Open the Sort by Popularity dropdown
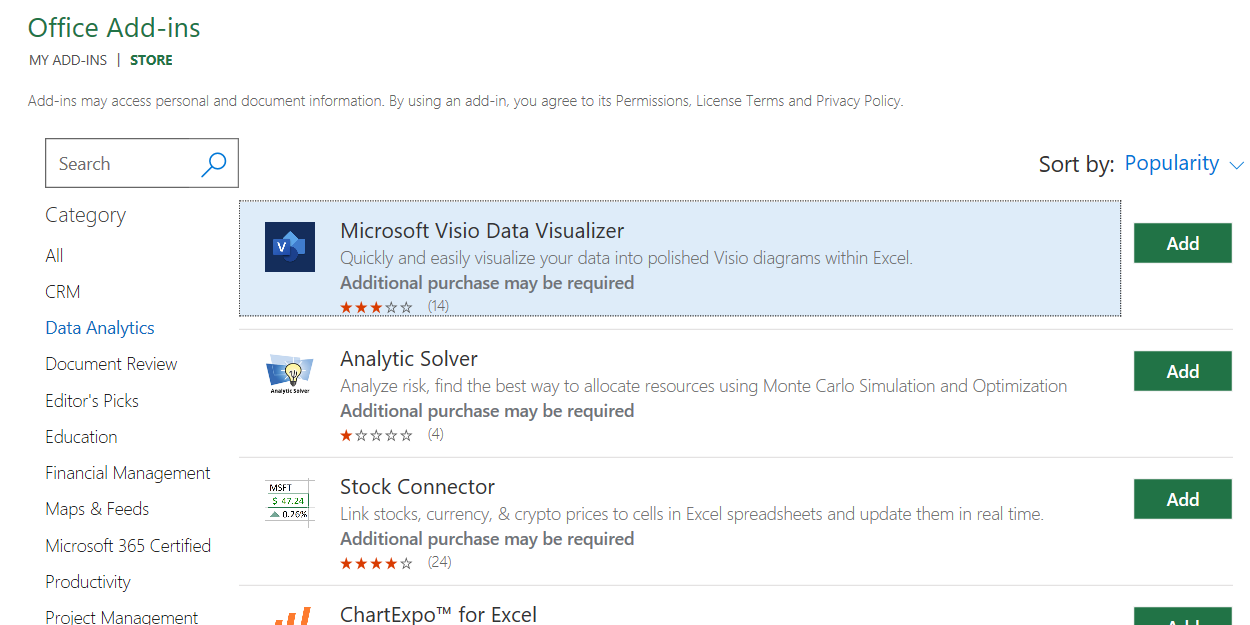1250x625 pixels. [x=1172, y=163]
